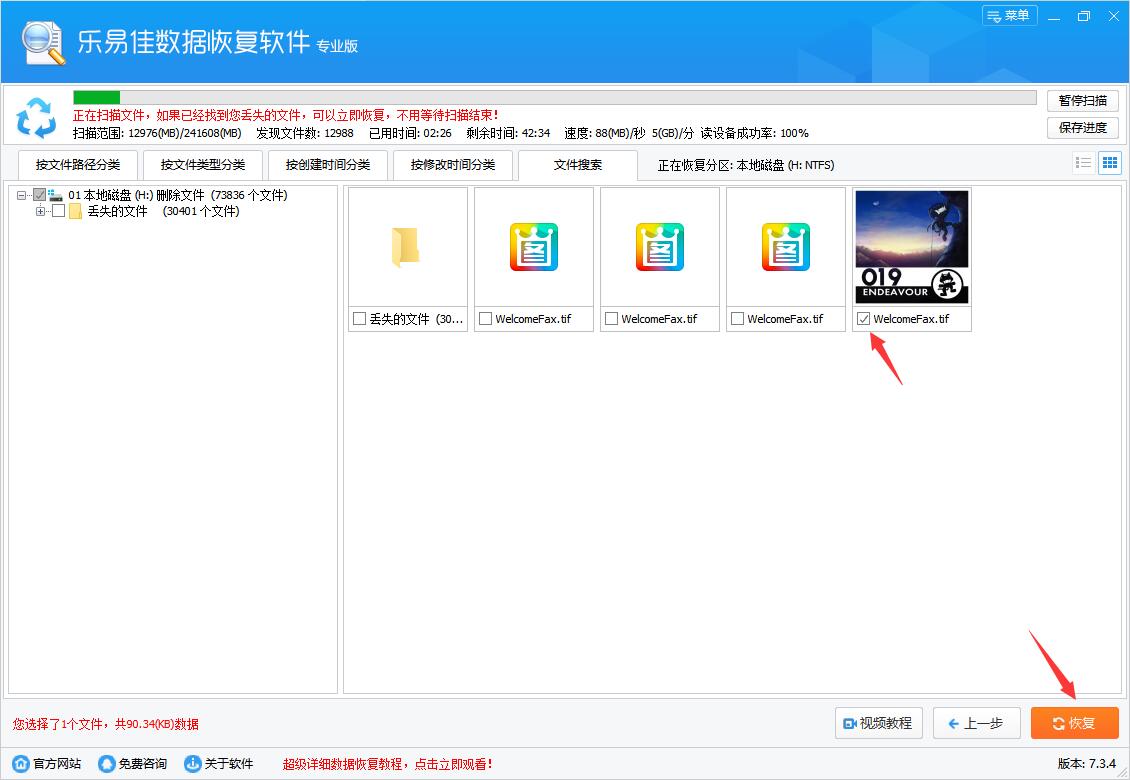Check the first WelcomeFax.tif checkbox

click(x=487, y=319)
